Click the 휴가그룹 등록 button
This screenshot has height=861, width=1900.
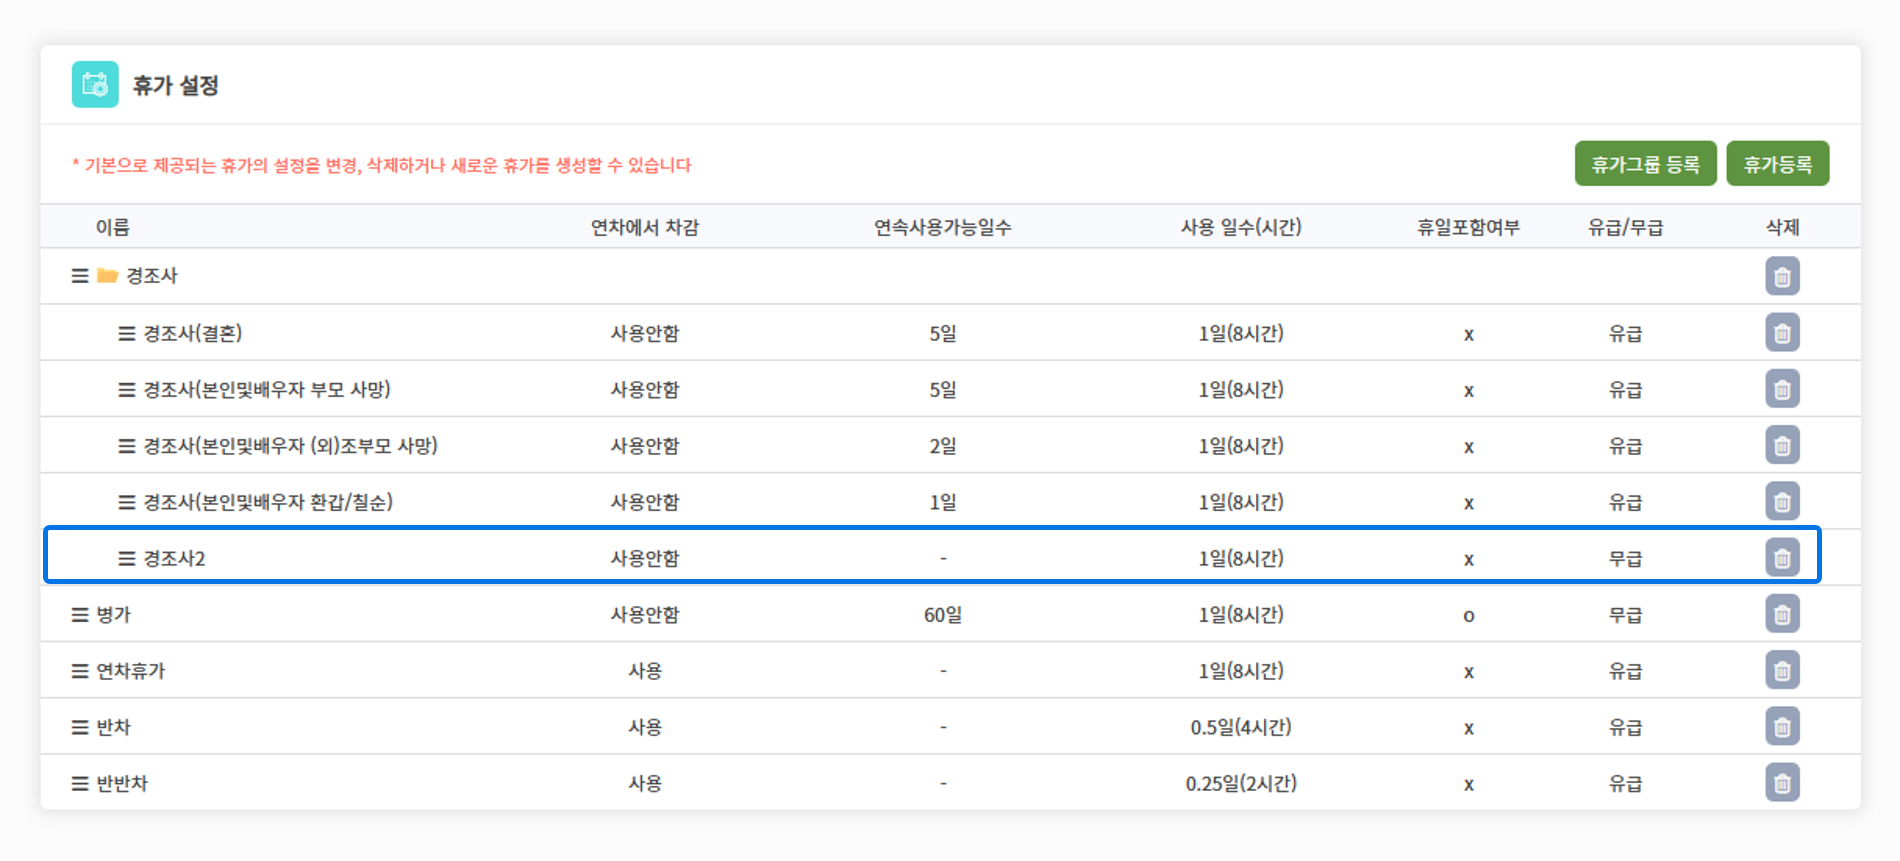1645,164
